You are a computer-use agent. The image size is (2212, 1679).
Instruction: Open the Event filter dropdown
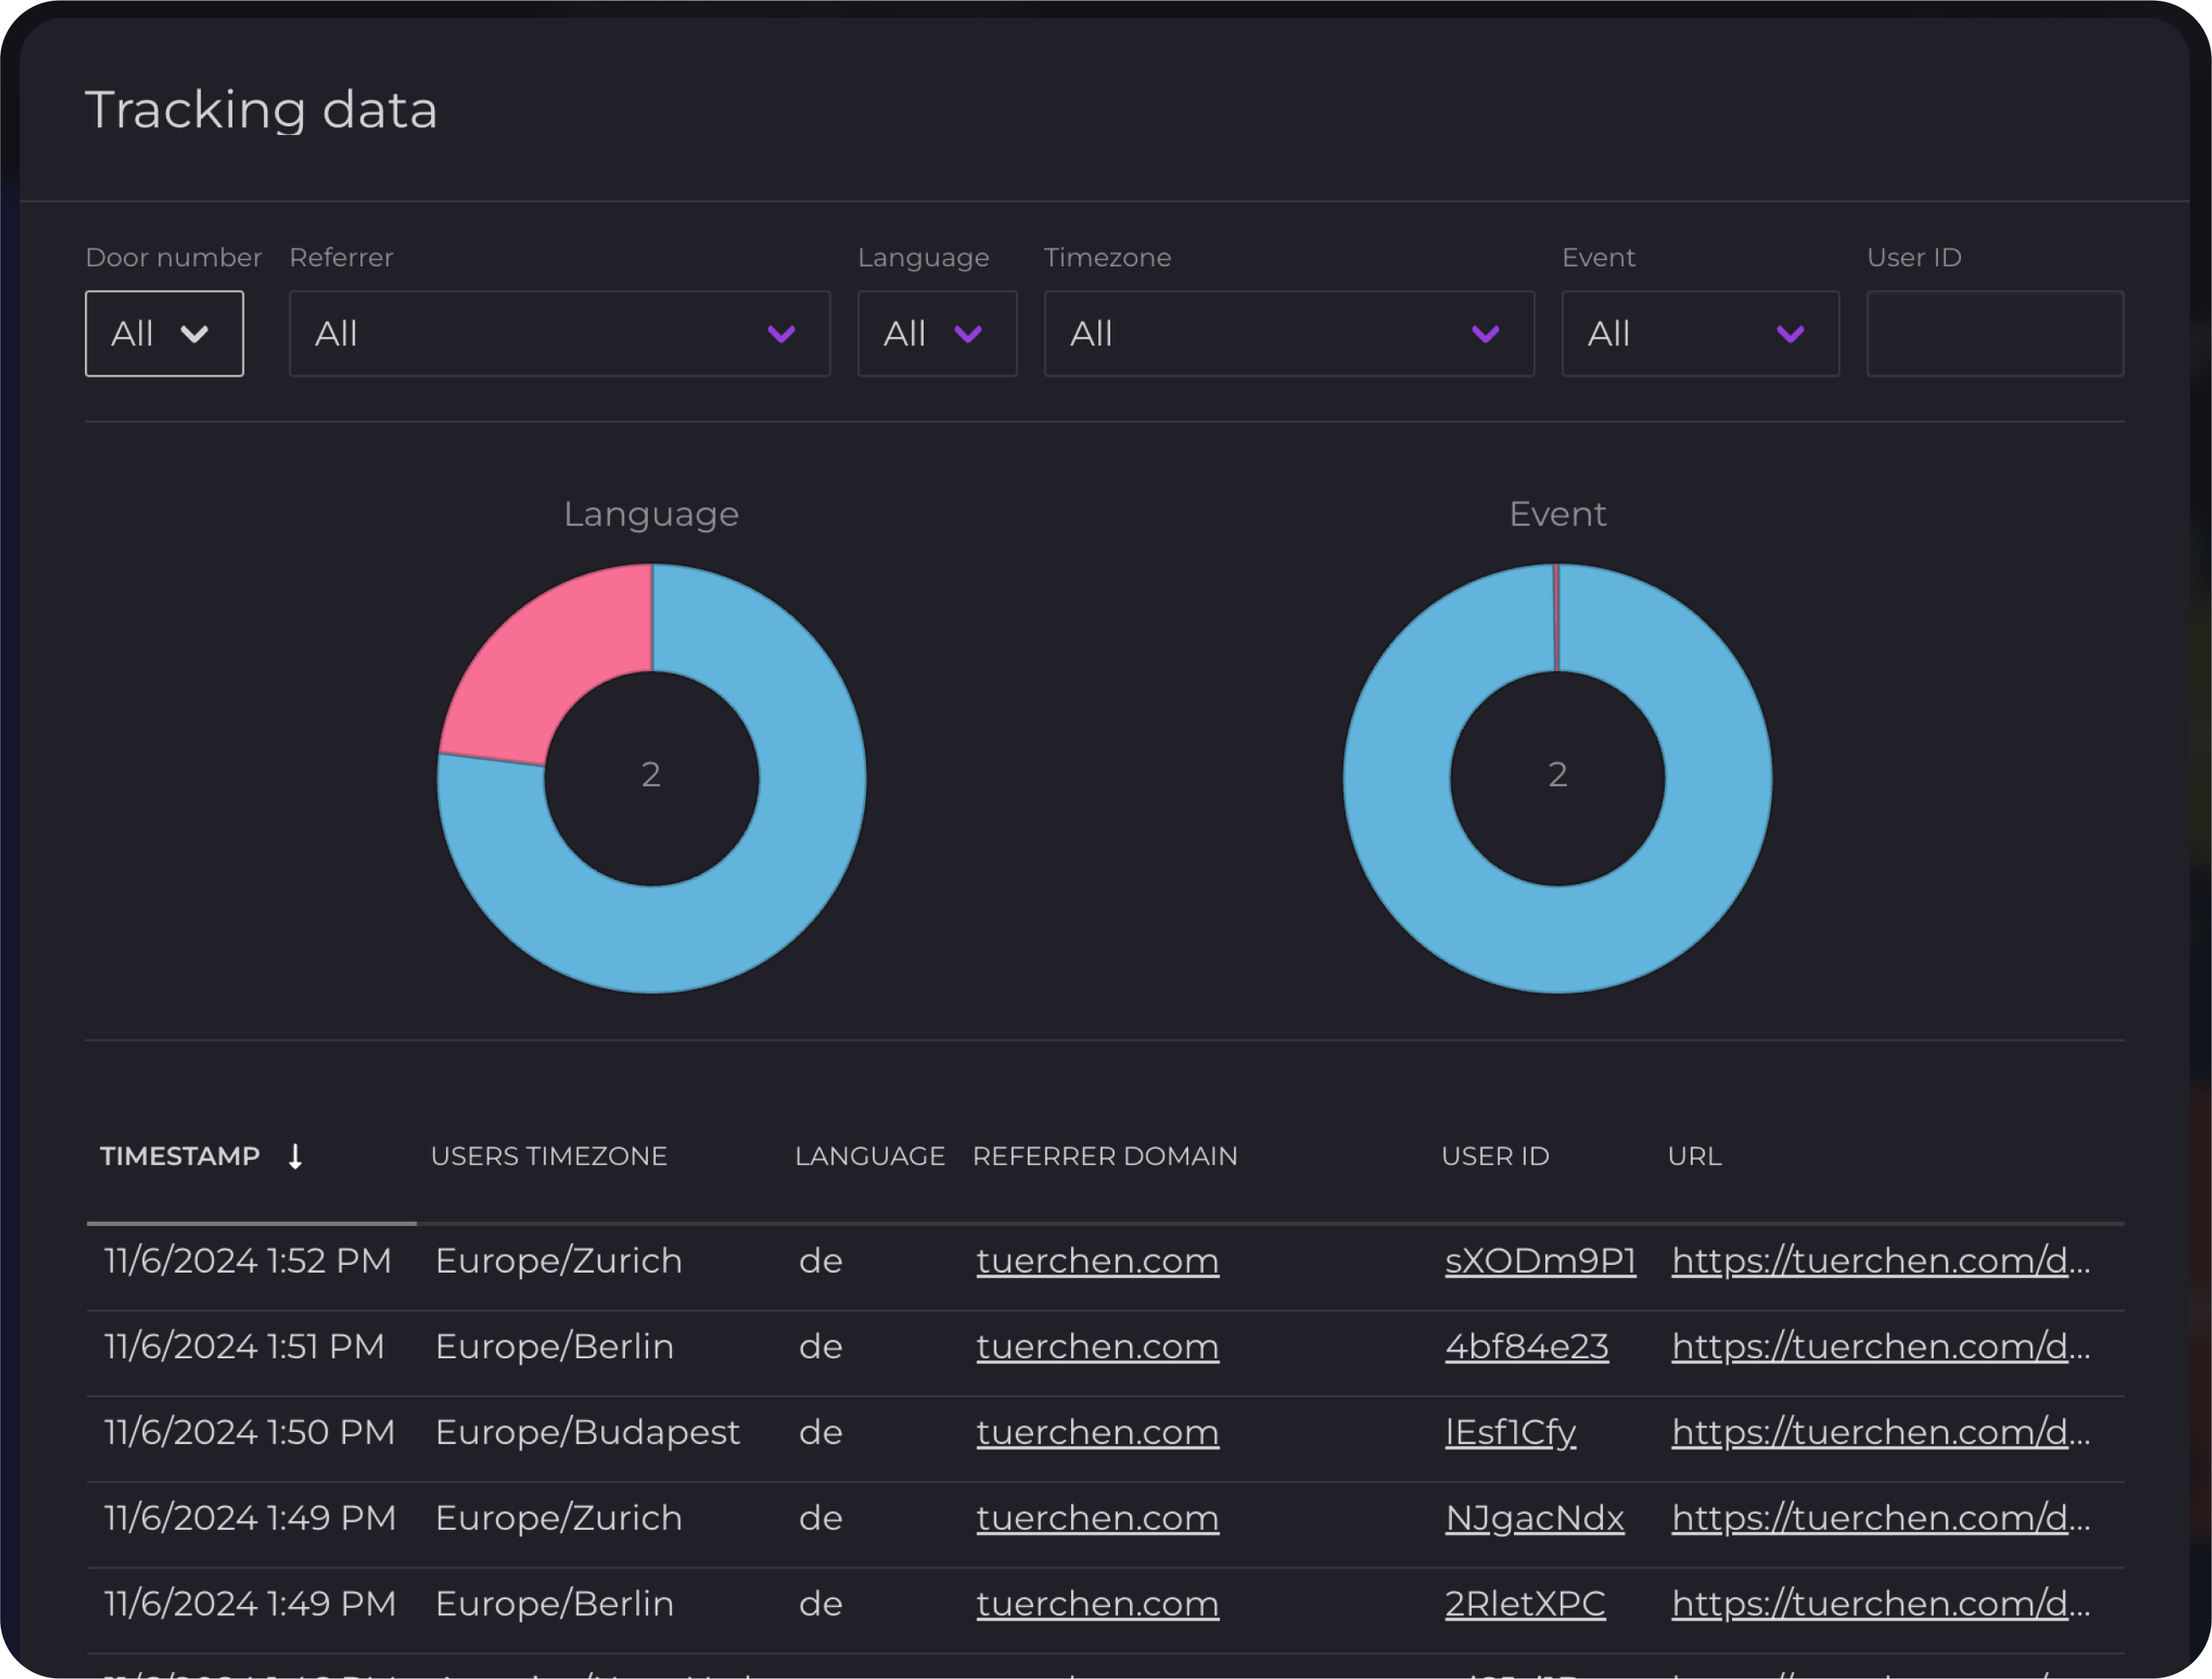[x=1699, y=333]
